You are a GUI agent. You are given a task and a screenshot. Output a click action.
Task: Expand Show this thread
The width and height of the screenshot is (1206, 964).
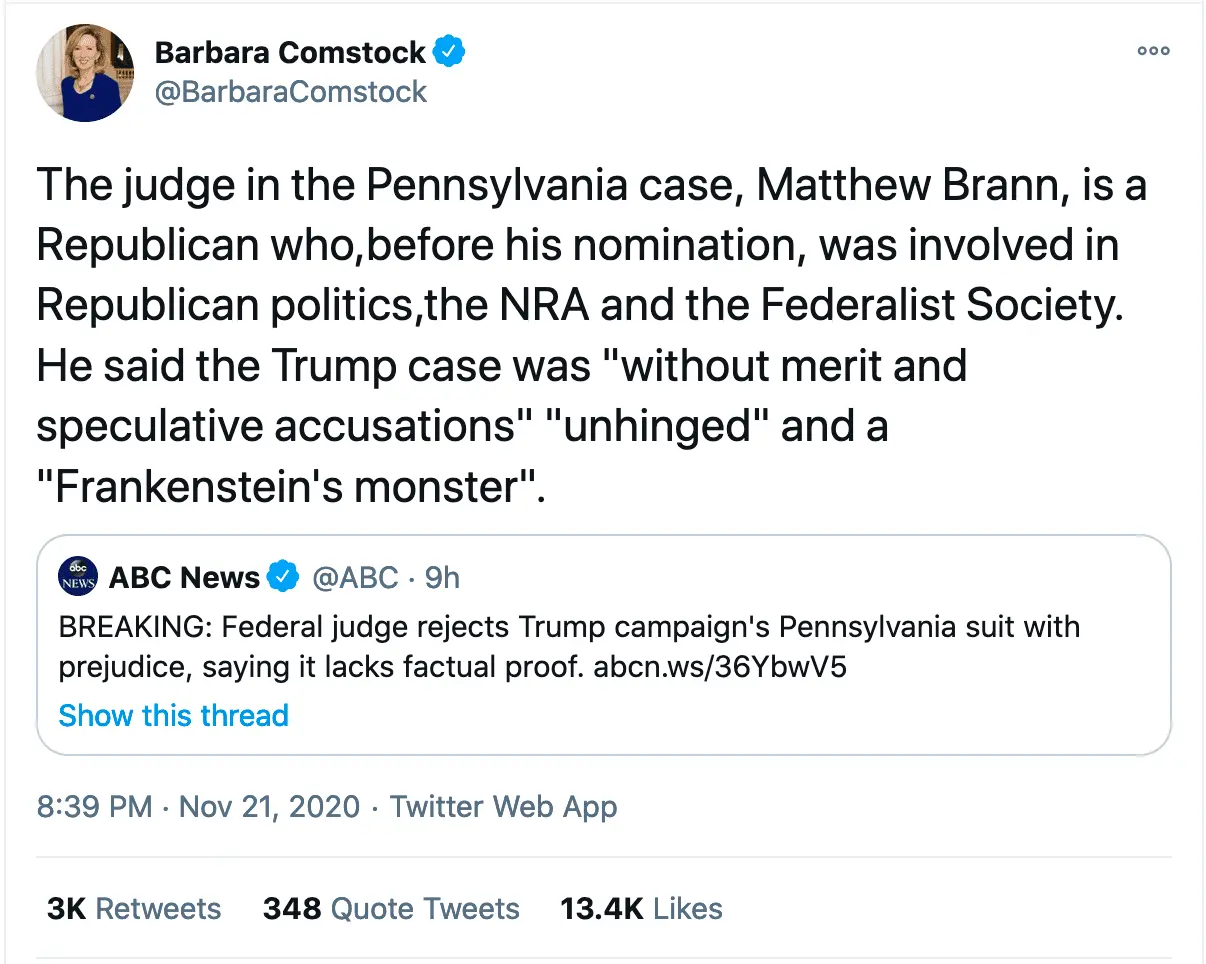tap(174, 715)
